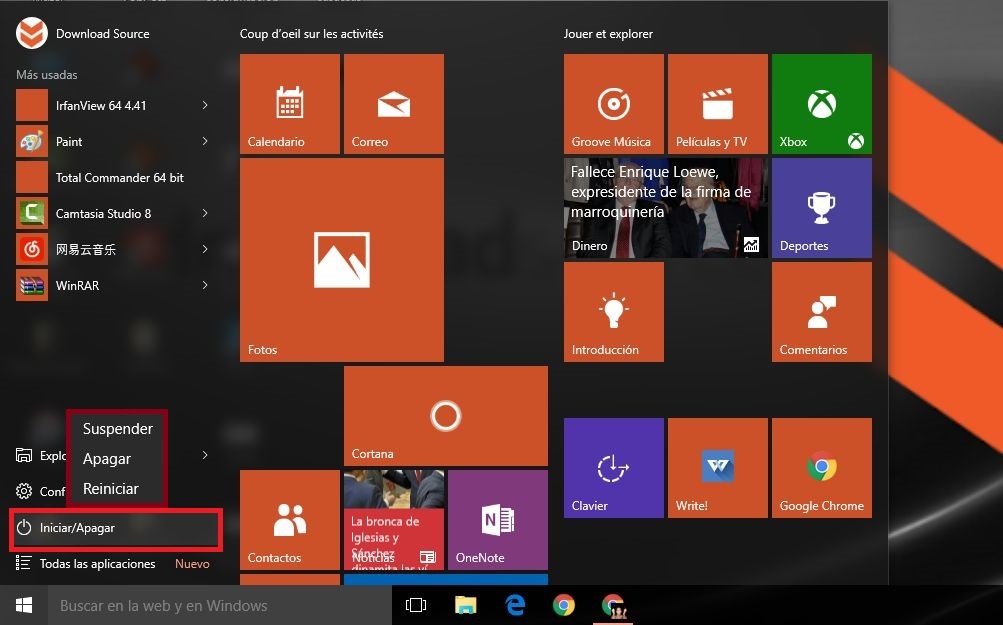This screenshot has width=1003, height=625.
Task: Open File Explorer on the taskbar
Action: (x=466, y=605)
